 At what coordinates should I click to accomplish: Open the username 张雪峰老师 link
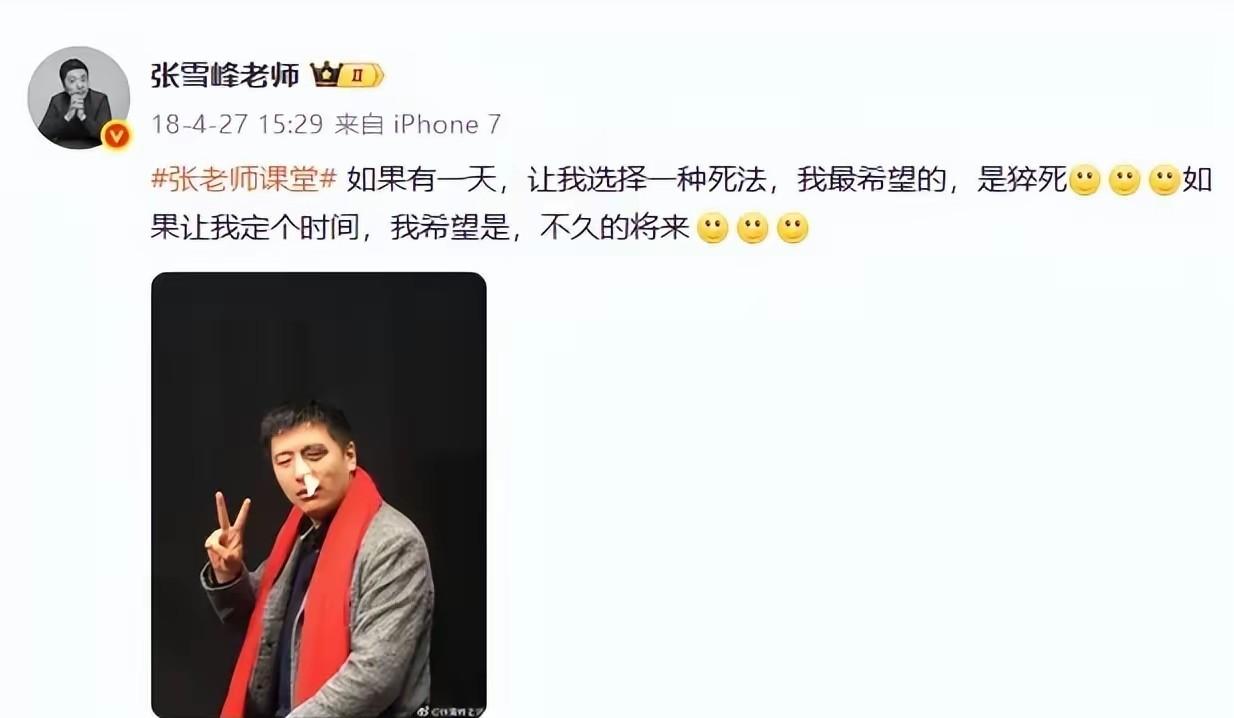[225, 75]
